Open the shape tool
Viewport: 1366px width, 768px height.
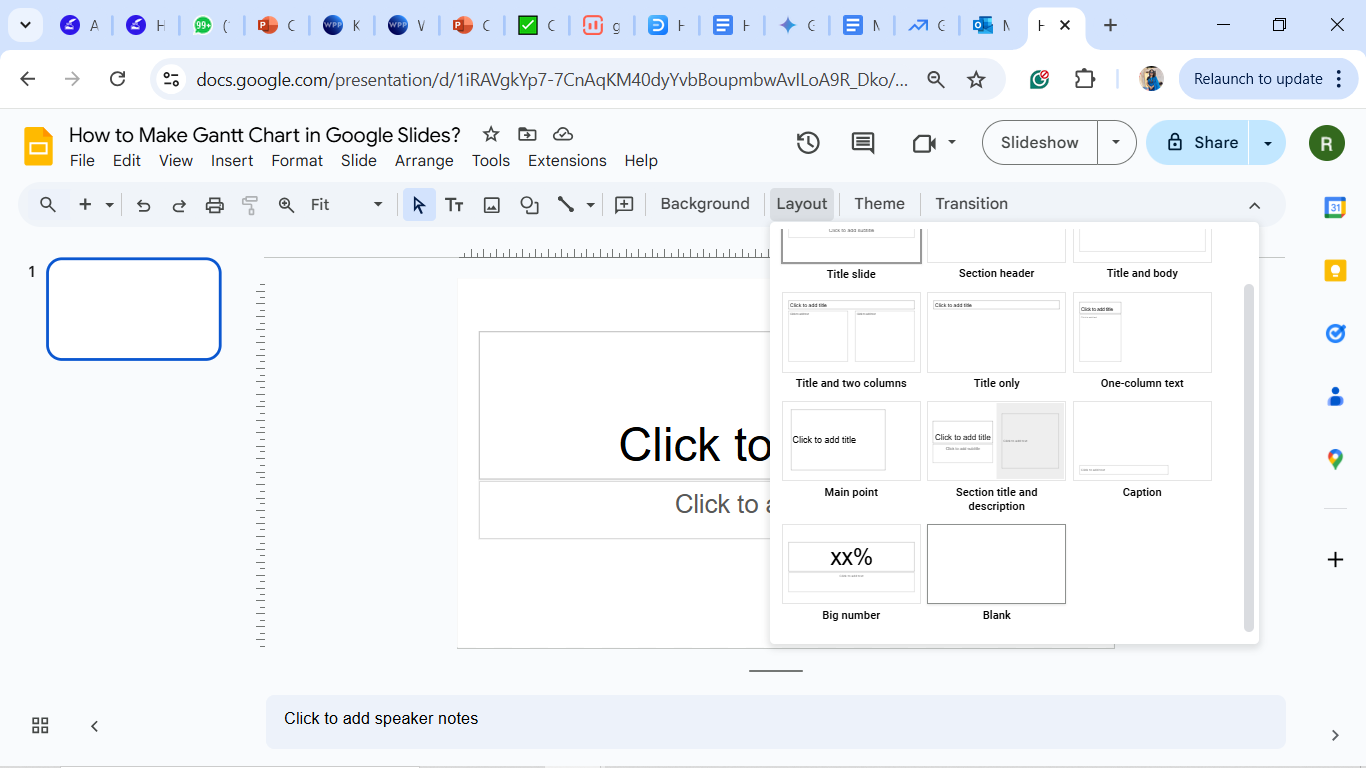pyautogui.click(x=529, y=205)
